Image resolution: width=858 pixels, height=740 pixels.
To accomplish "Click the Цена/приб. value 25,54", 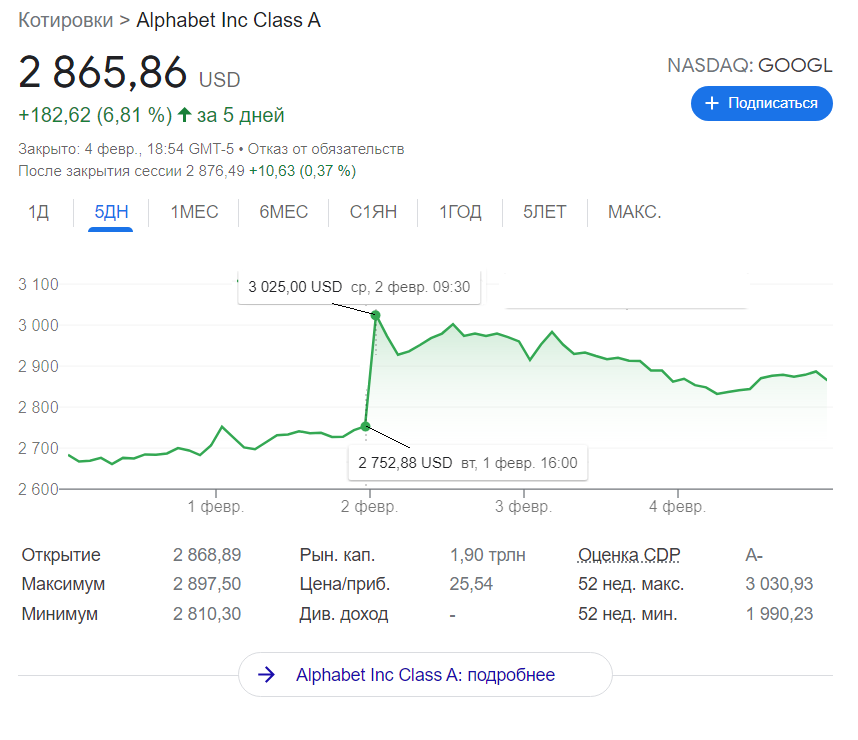I will tap(471, 584).
